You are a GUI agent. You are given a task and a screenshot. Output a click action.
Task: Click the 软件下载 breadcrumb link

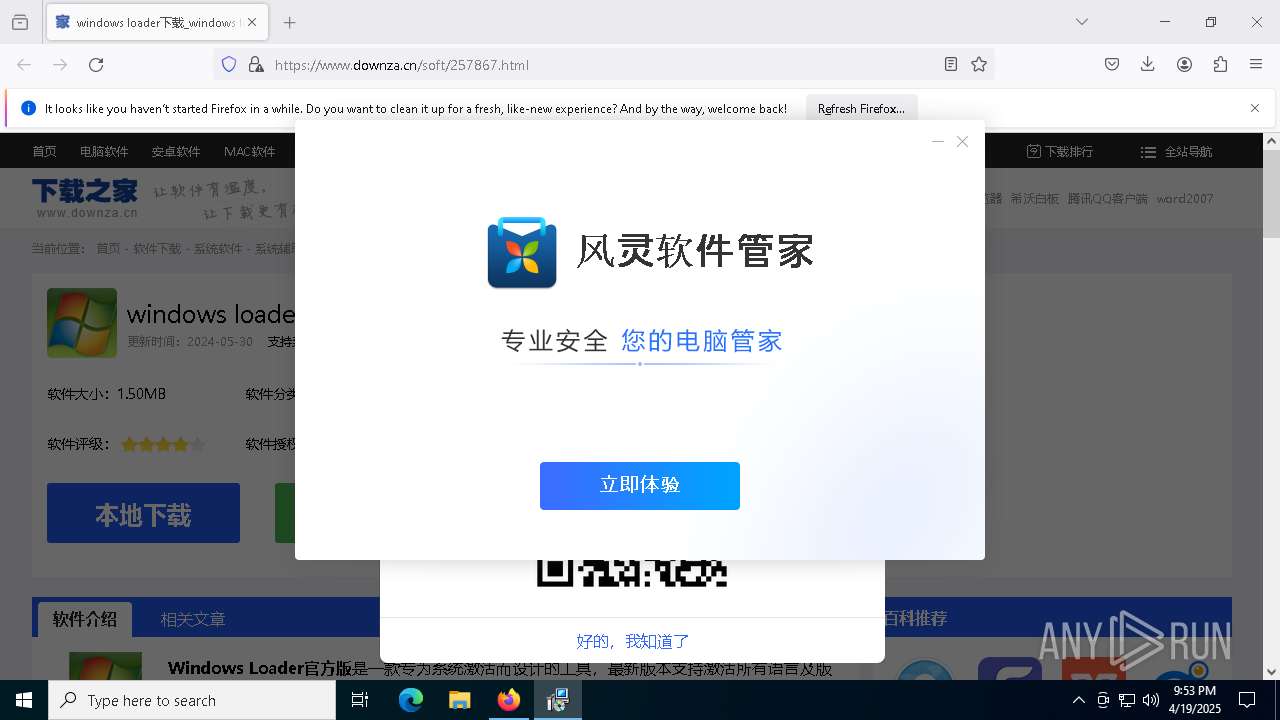coord(157,248)
